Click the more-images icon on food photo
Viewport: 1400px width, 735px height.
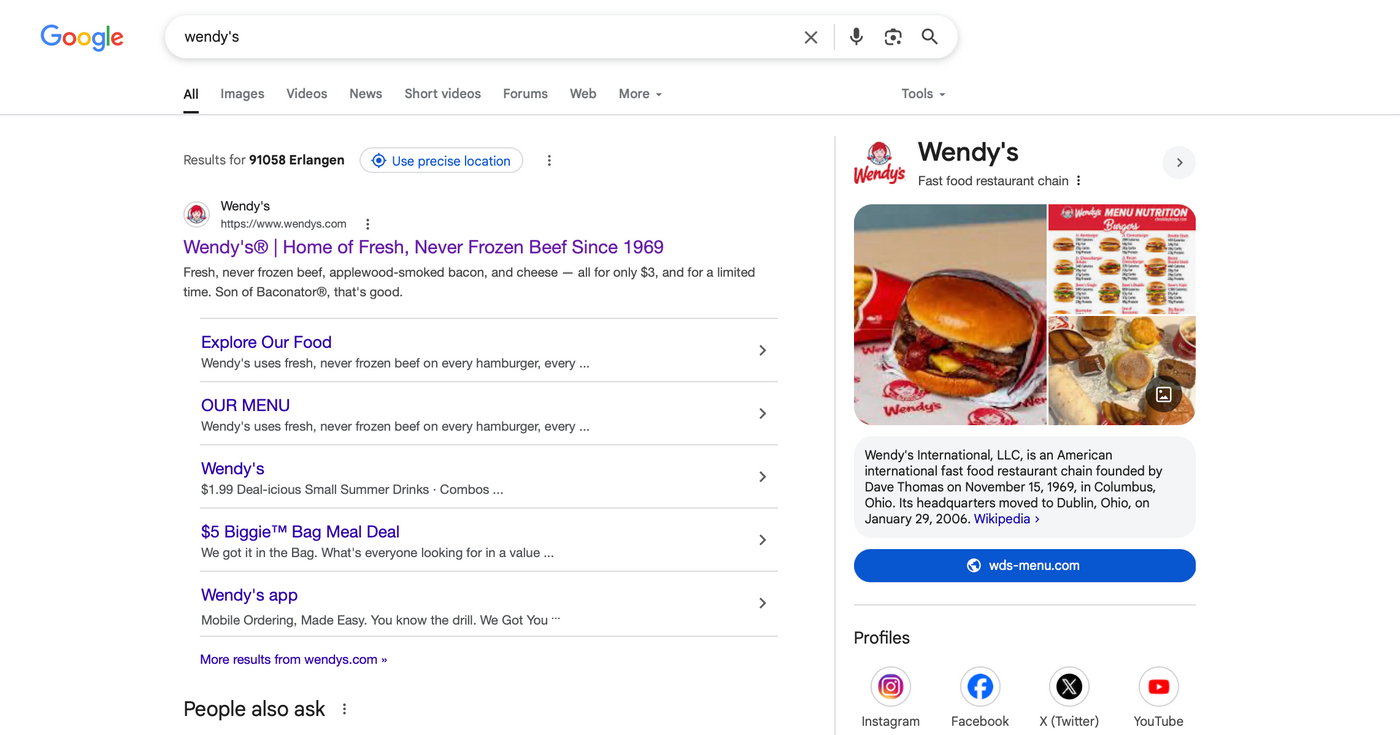[1164, 394]
